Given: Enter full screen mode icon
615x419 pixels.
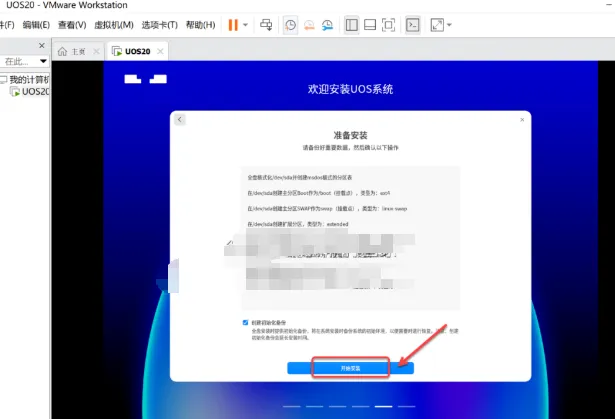Looking at the screenshot, I should [388, 25].
